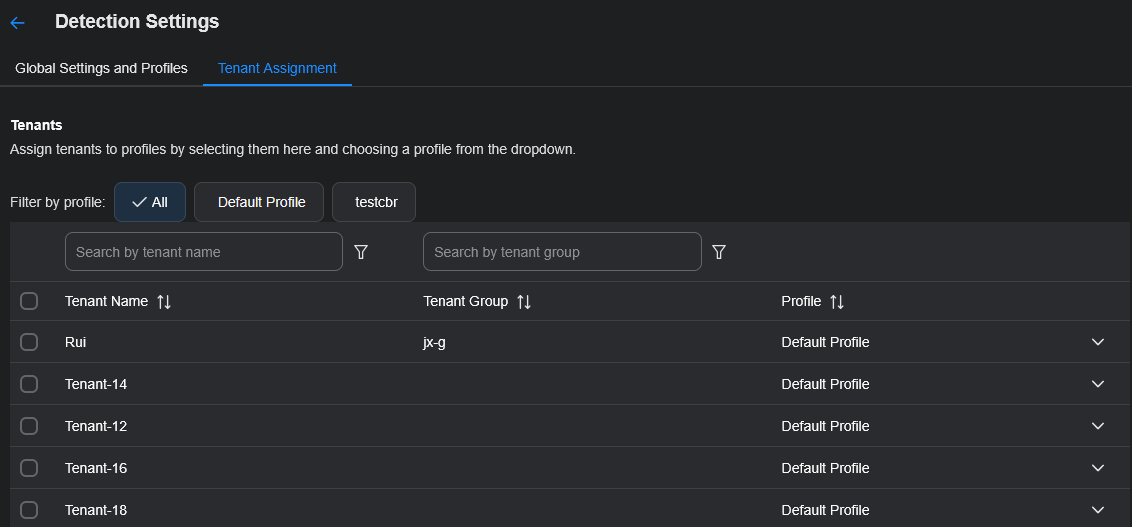Sort by Profile column arrows

(837, 302)
